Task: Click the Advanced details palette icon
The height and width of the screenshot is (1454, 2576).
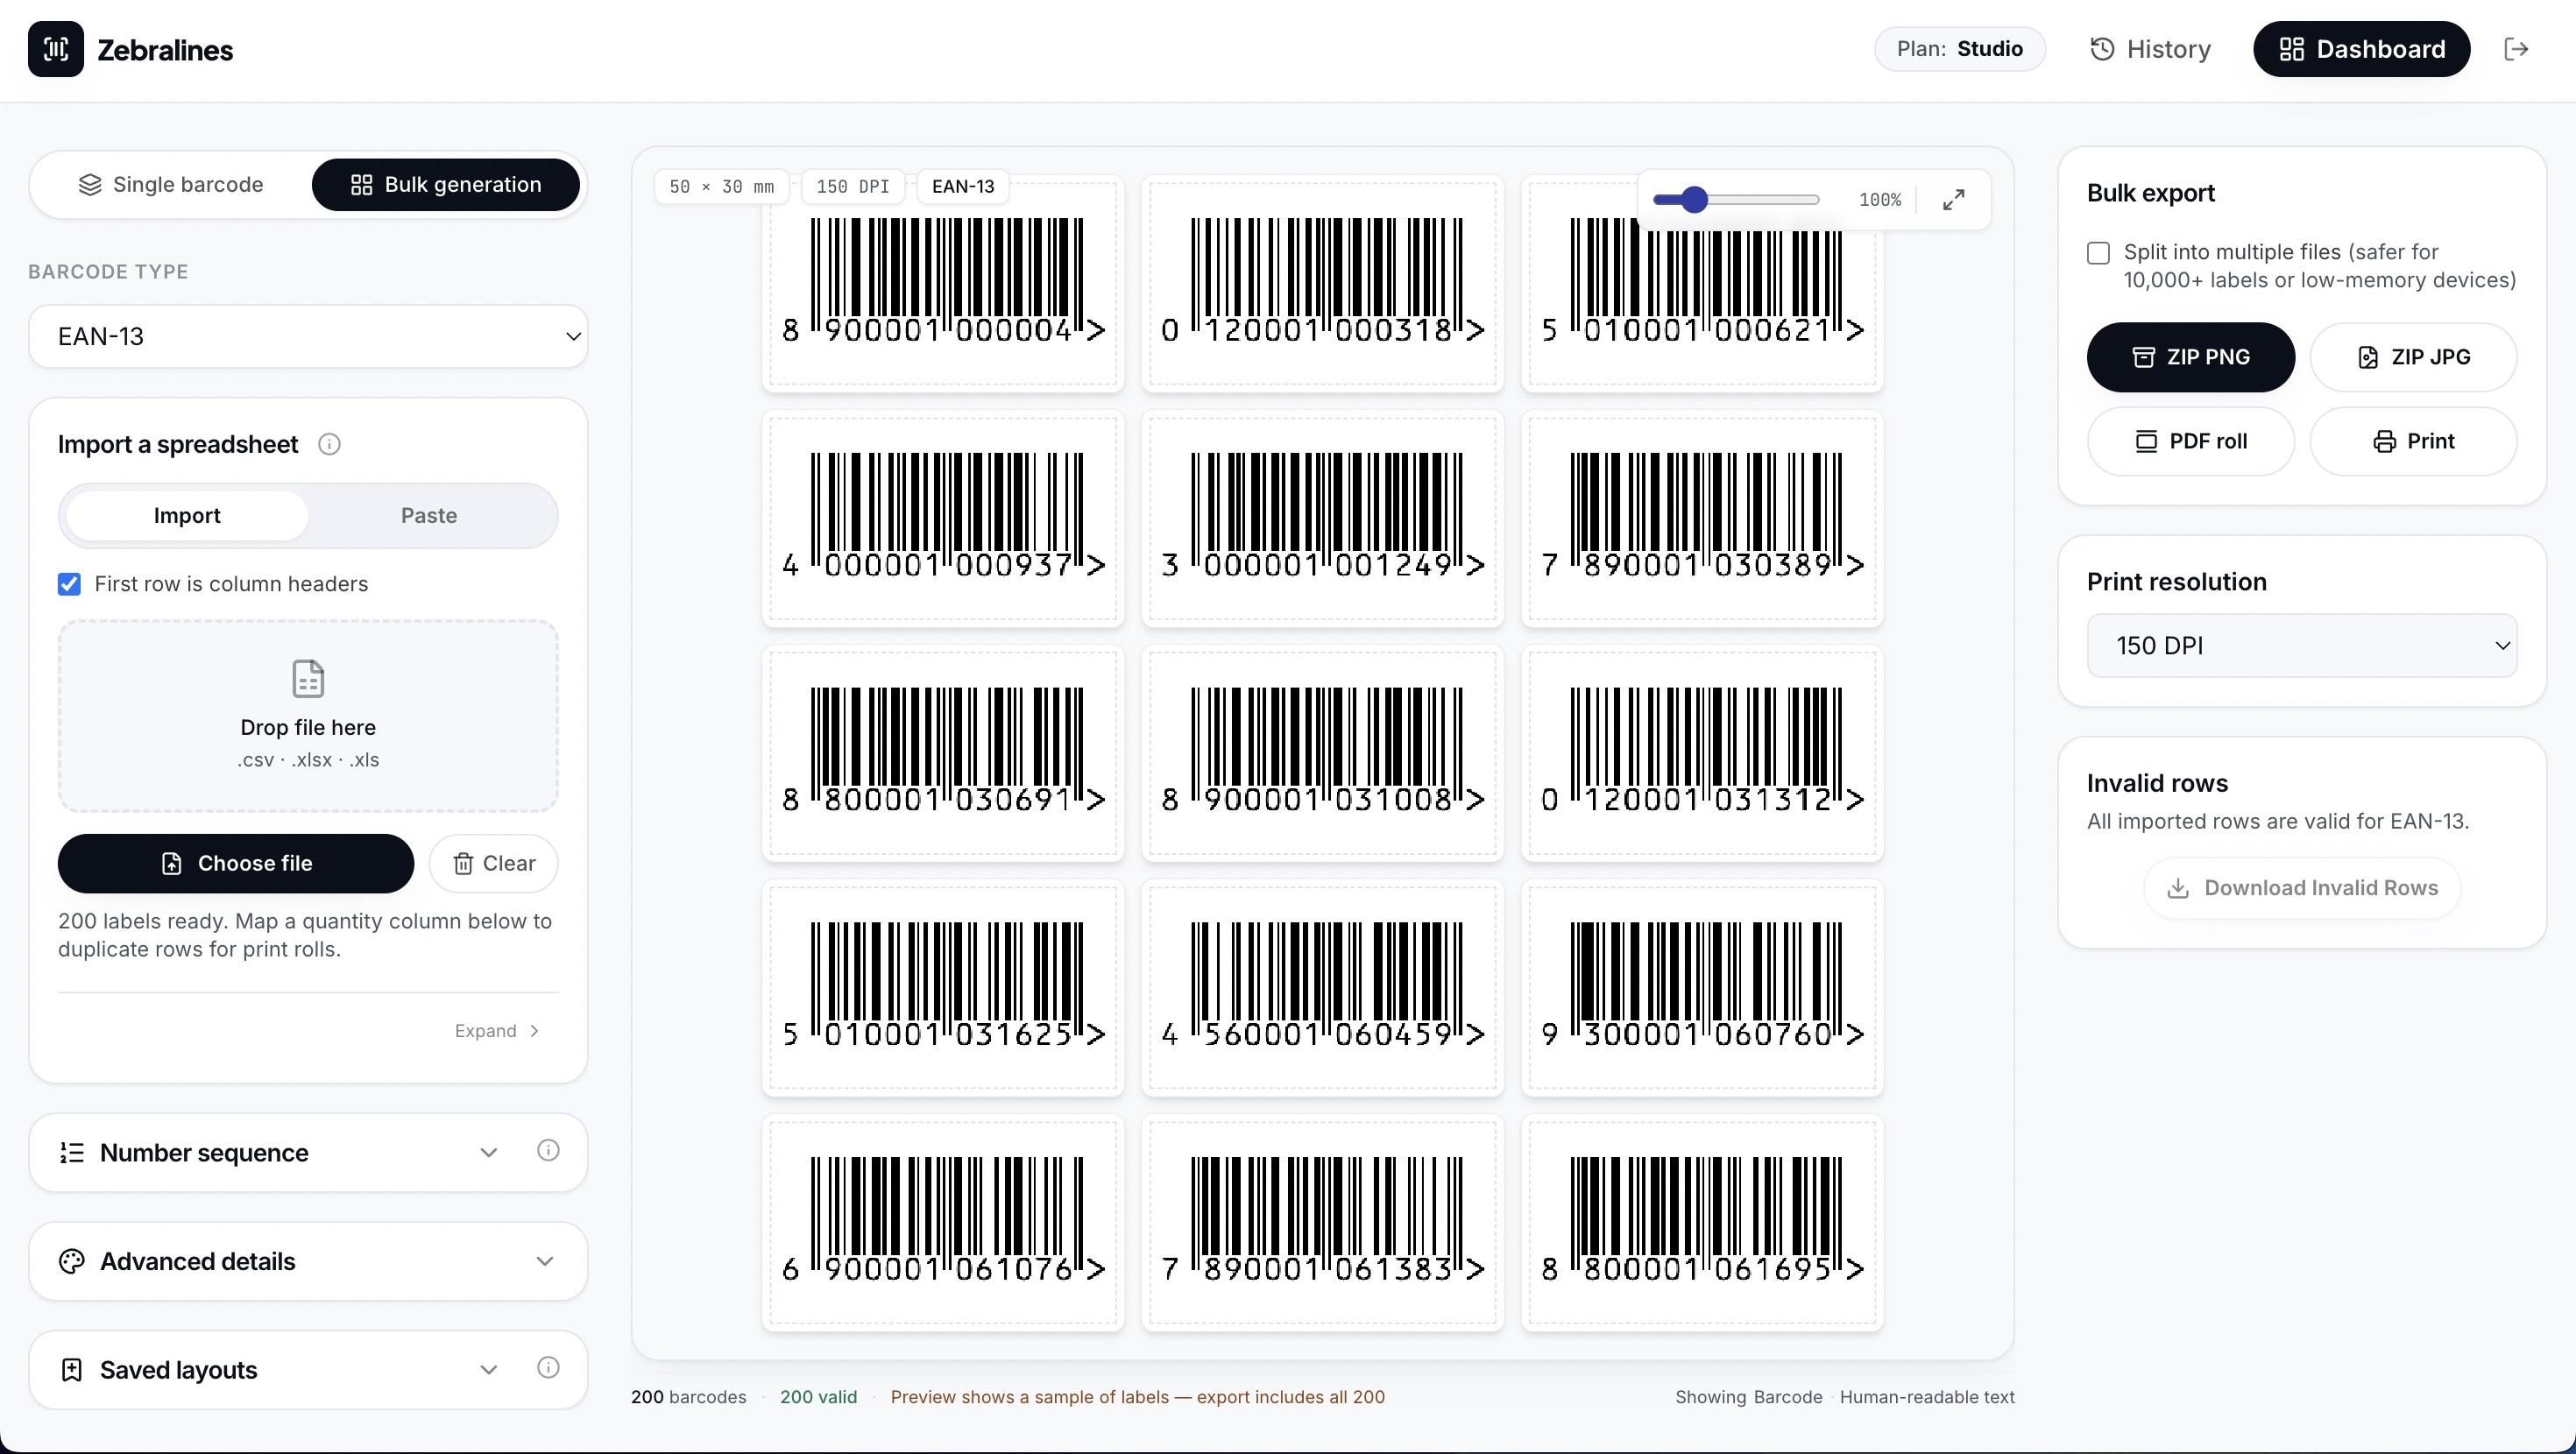Action: pyautogui.click(x=72, y=1261)
